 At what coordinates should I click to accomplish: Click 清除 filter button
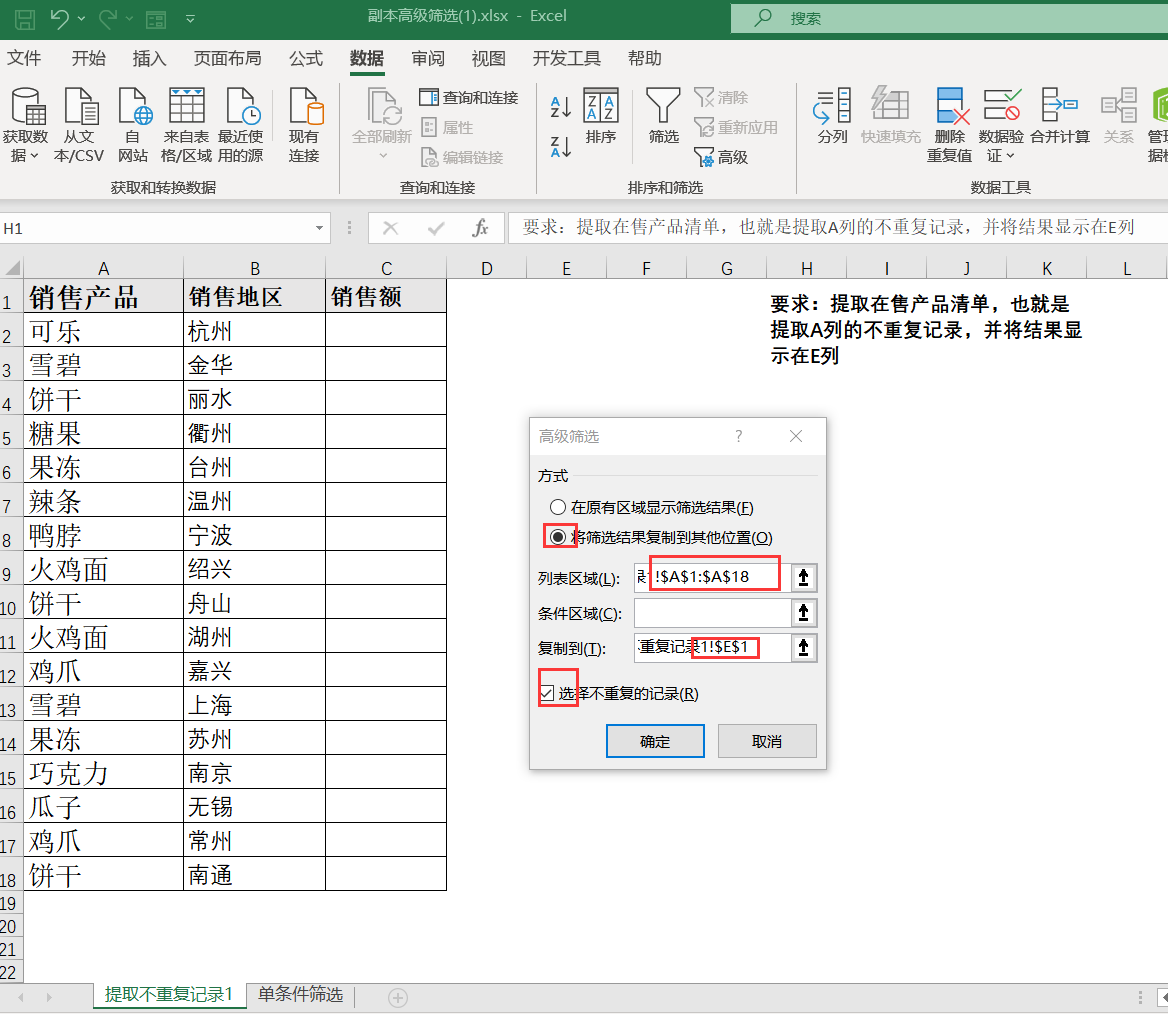pyautogui.click(x=721, y=98)
